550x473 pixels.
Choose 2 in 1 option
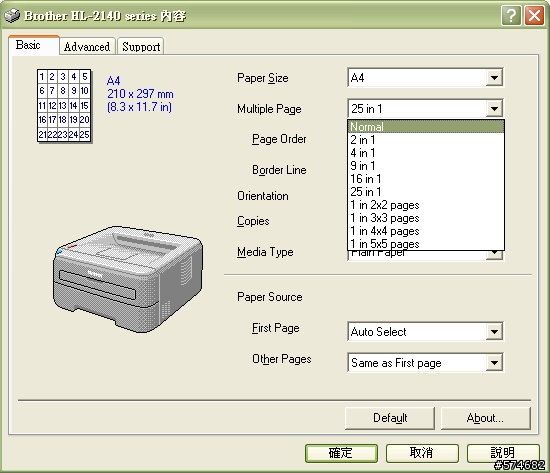426,140
